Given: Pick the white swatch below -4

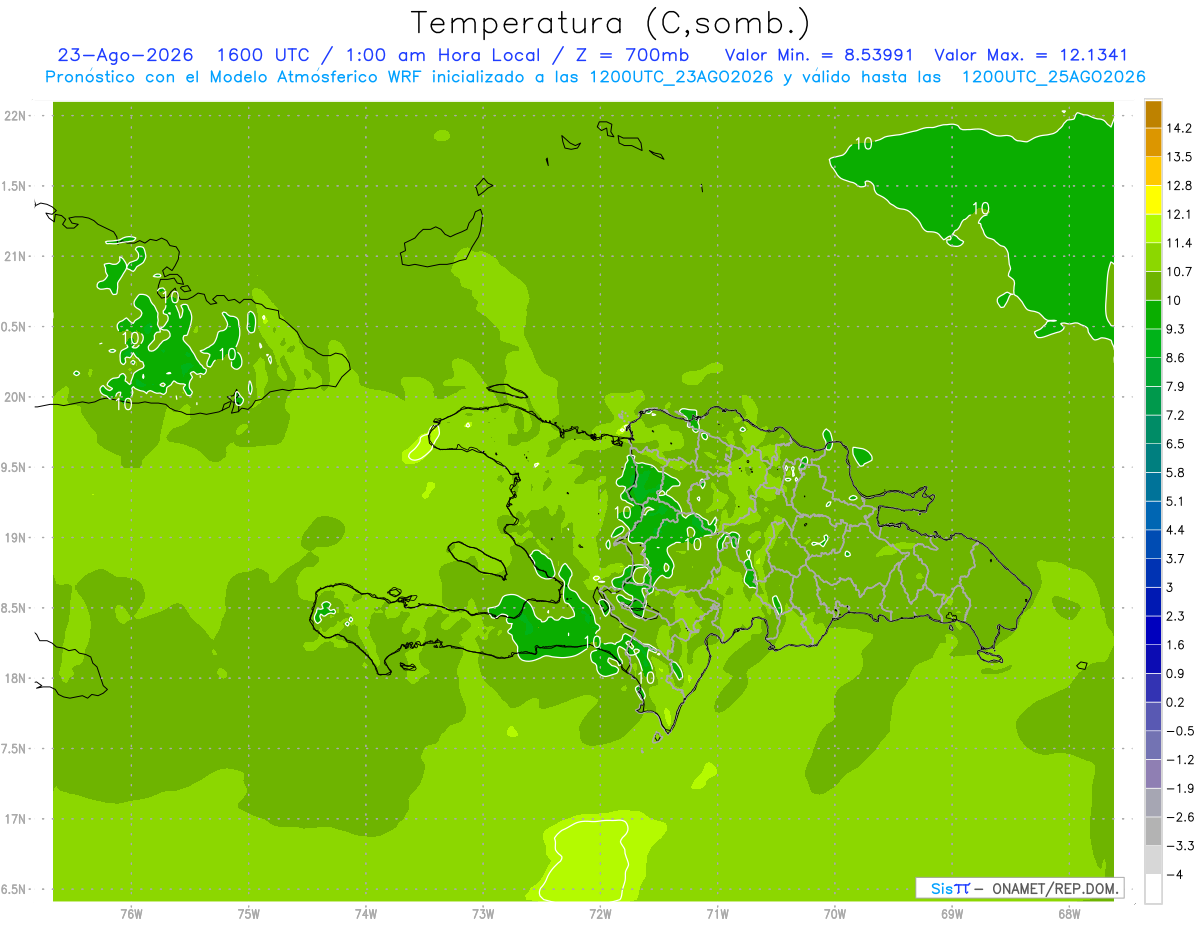Looking at the screenshot, I should point(1153,889).
